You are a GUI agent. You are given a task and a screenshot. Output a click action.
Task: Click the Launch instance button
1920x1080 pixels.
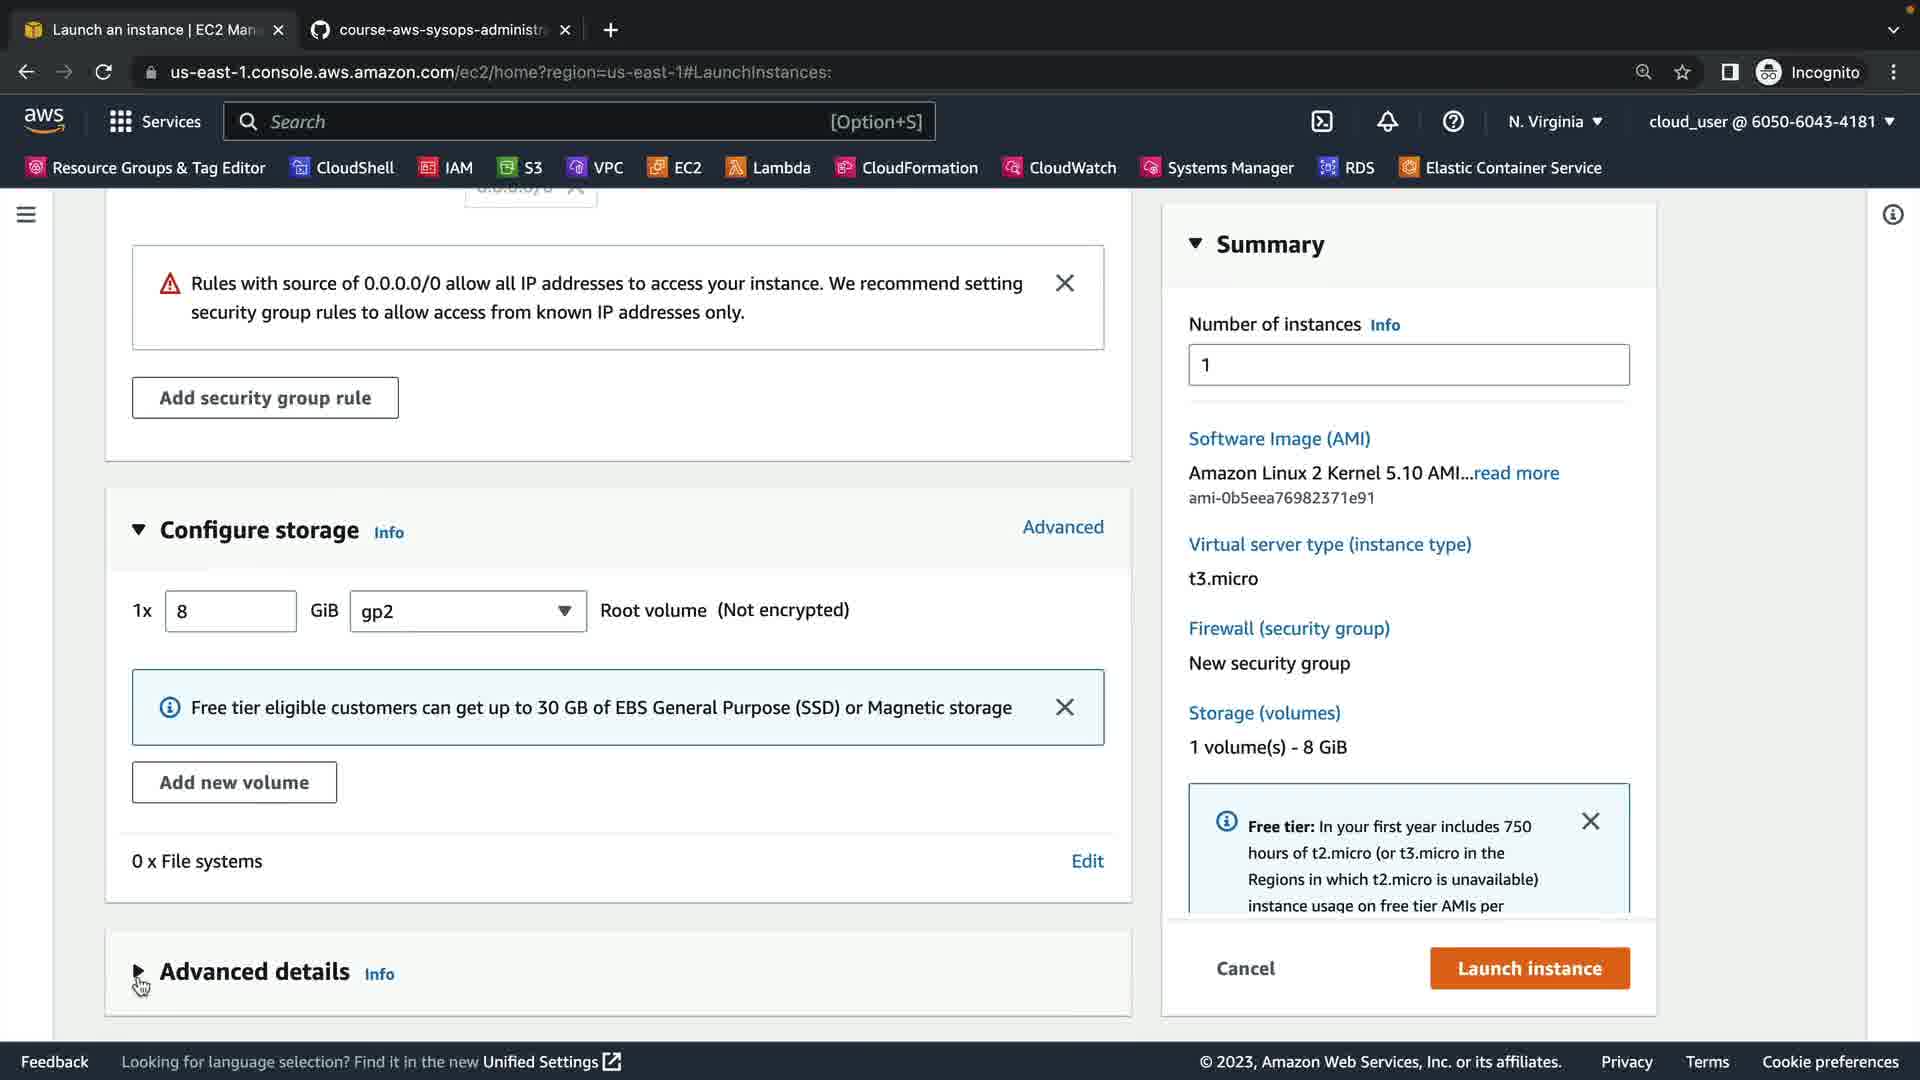click(x=1529, y=968)
